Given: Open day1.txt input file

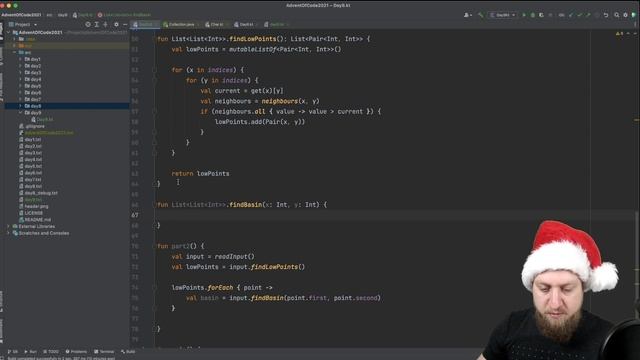Looking at the screenshot, I should [x=31, y=140].
